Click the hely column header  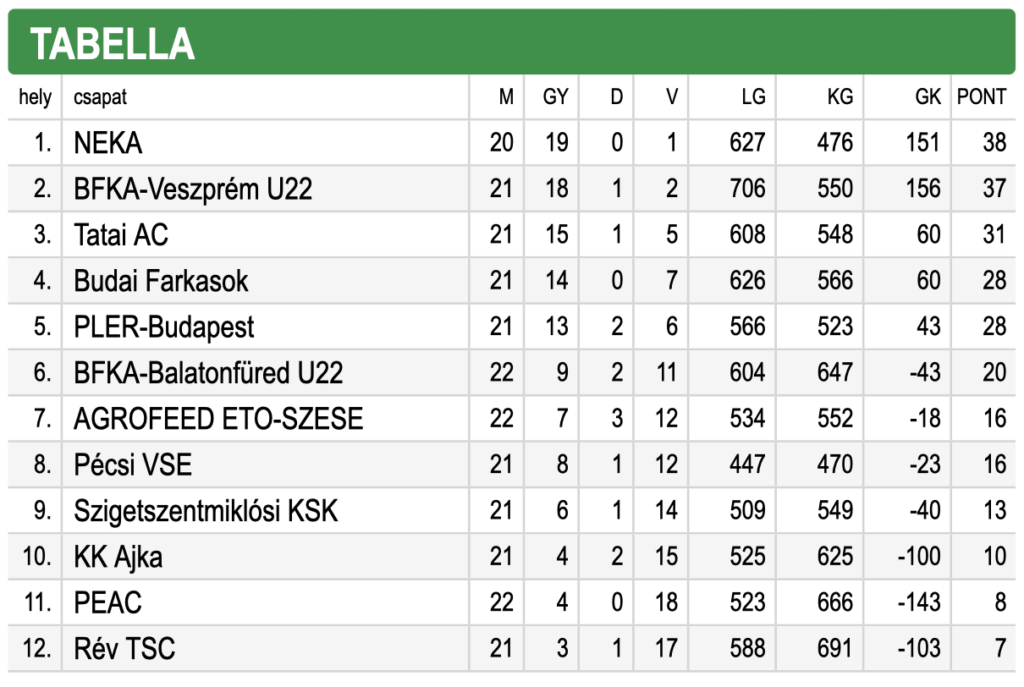pos(35,97)
